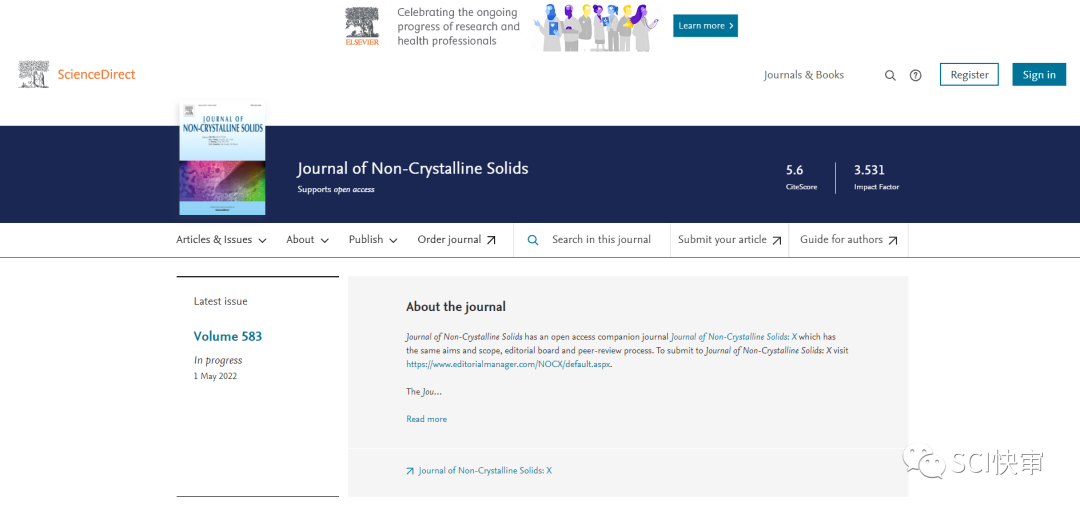Expand the Read more link
The height and width of the screenshot is (510, 1080).
click(426, 419)
